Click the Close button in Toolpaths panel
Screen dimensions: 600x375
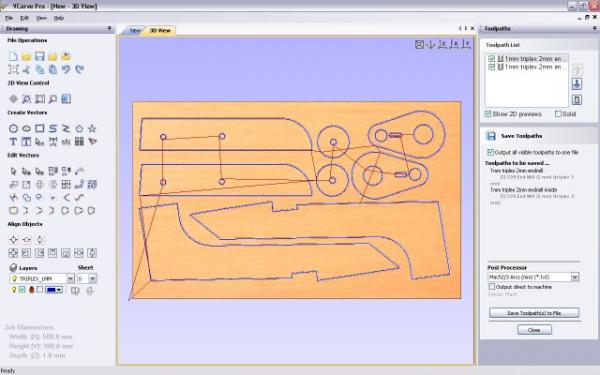[x=534, y=330]
